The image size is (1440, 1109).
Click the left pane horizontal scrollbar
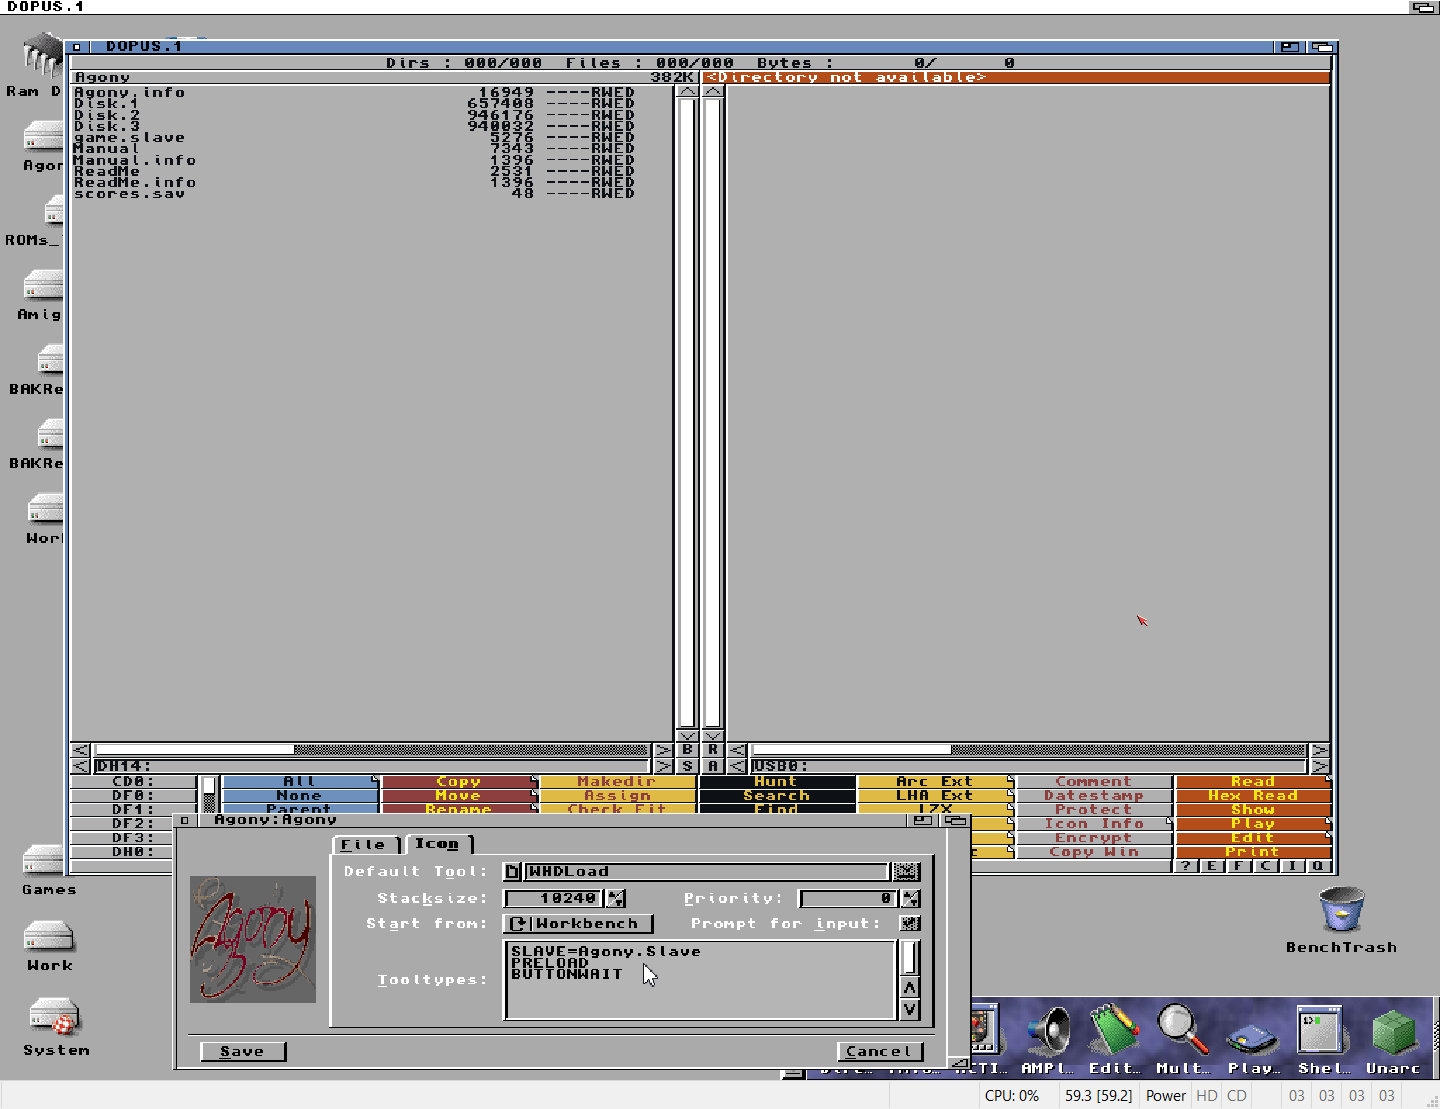372,749
